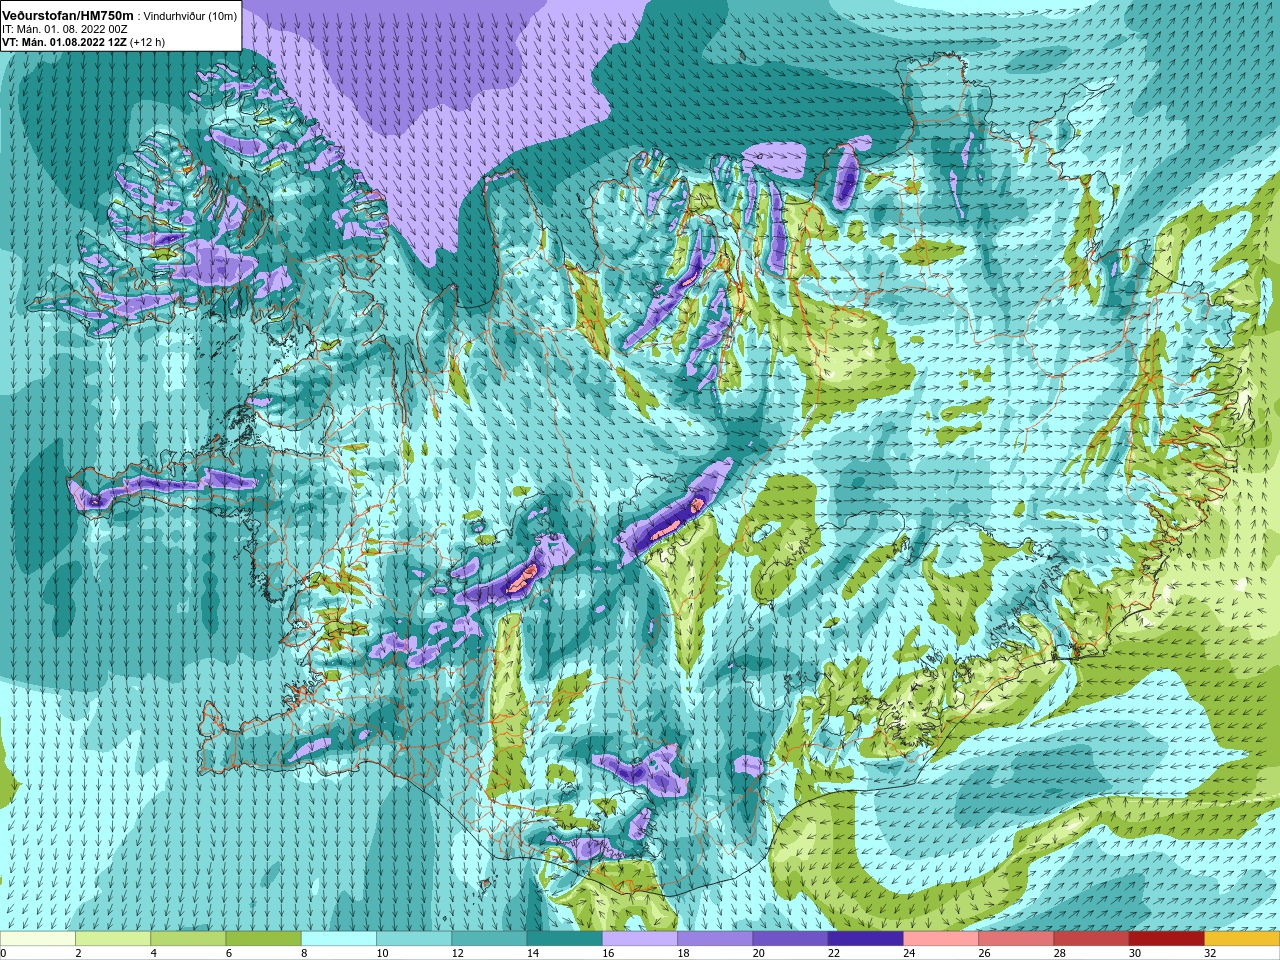Click the '(+12 h)' forecast offset text

147,42
